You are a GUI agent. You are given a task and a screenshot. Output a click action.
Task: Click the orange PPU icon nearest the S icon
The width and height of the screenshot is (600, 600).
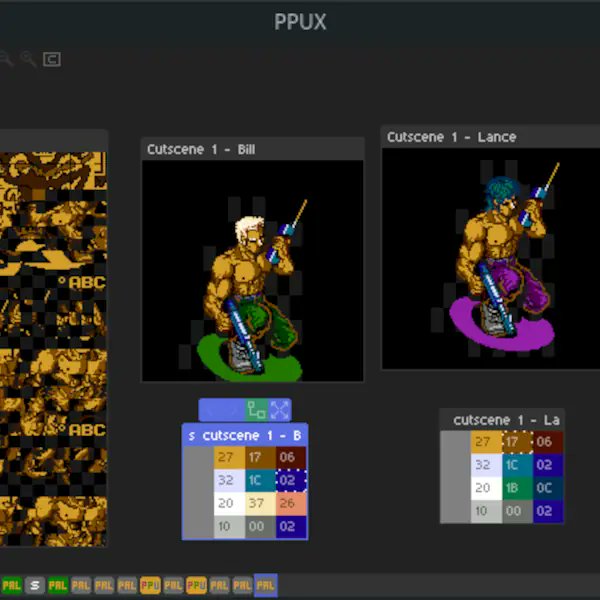coord(150,585)
